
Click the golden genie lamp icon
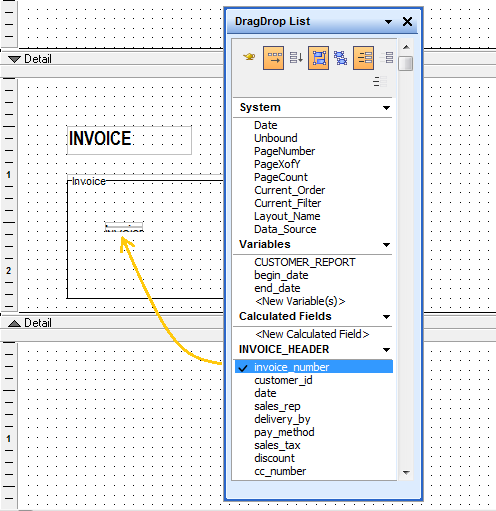[249, 57]
